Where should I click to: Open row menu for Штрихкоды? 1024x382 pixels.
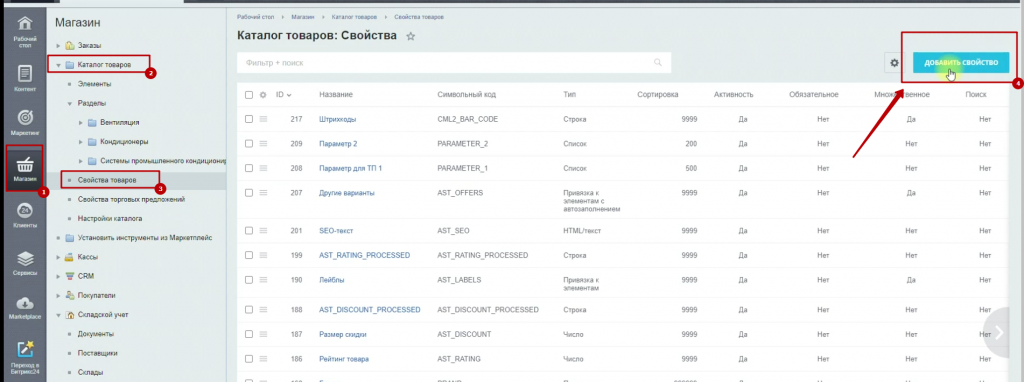264,119
